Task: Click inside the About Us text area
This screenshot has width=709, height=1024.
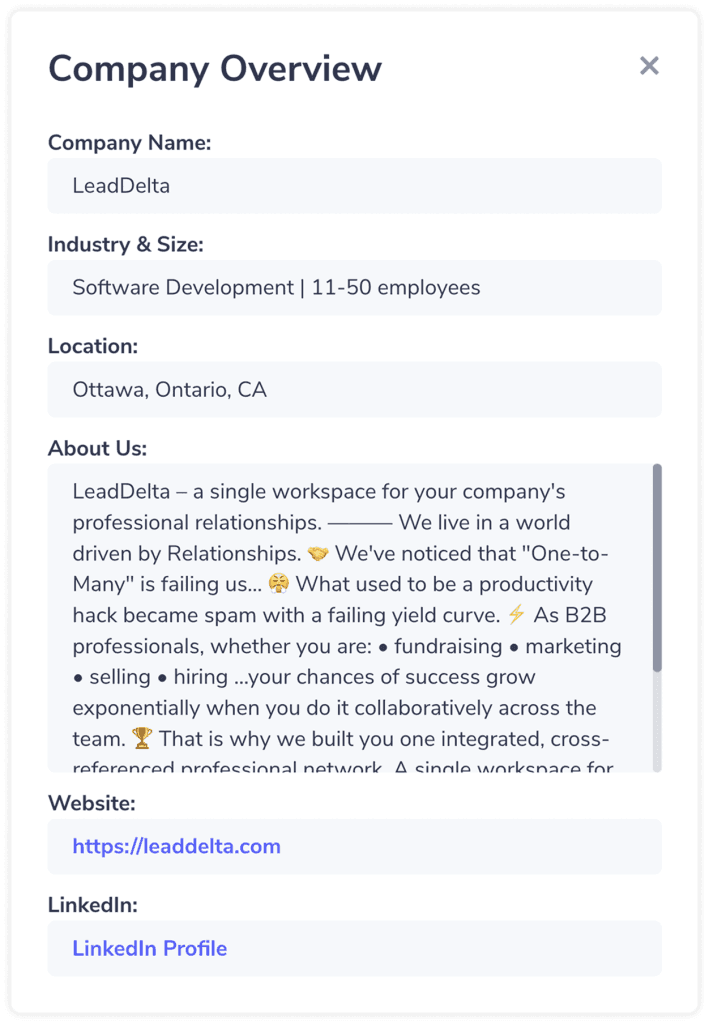Action: click(350, 618)
